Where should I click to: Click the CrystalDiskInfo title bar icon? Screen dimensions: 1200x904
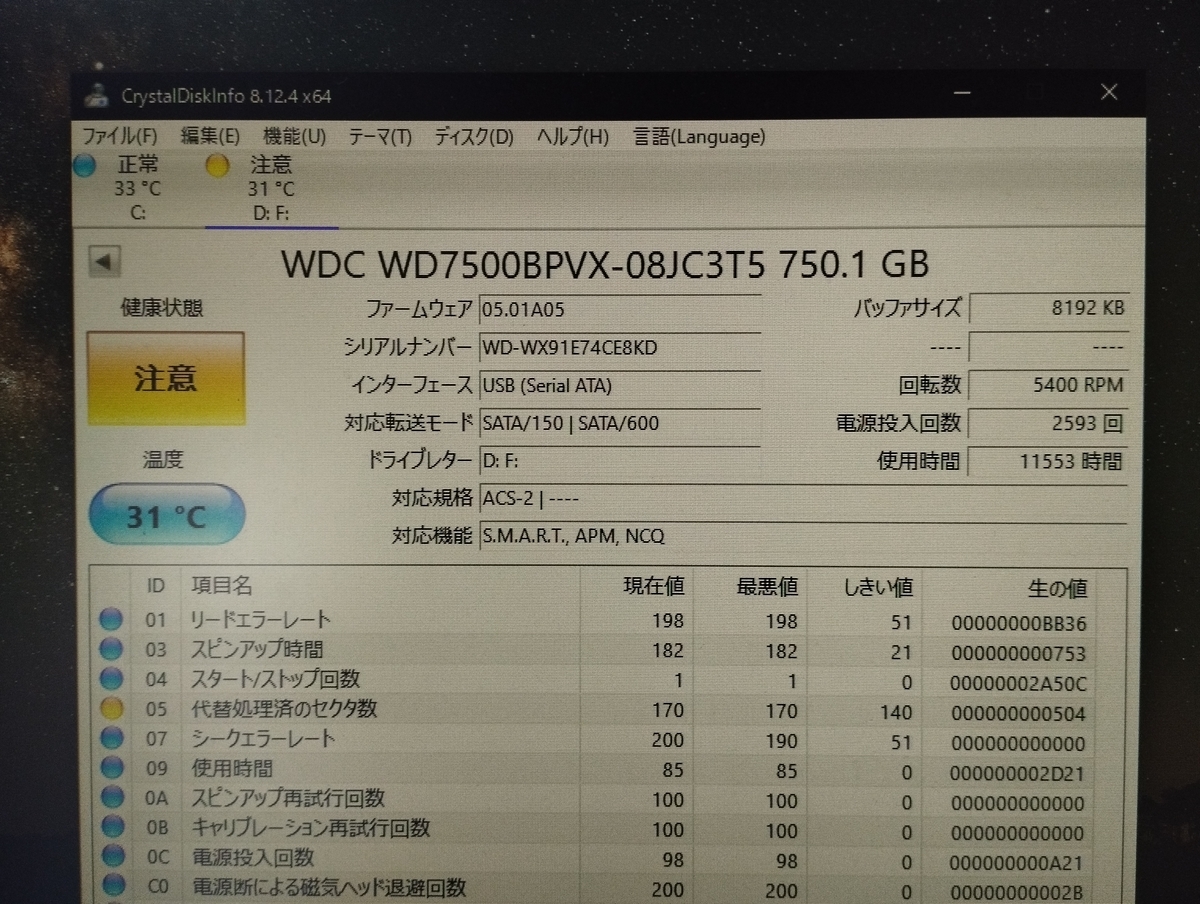(x=96, y=96)
